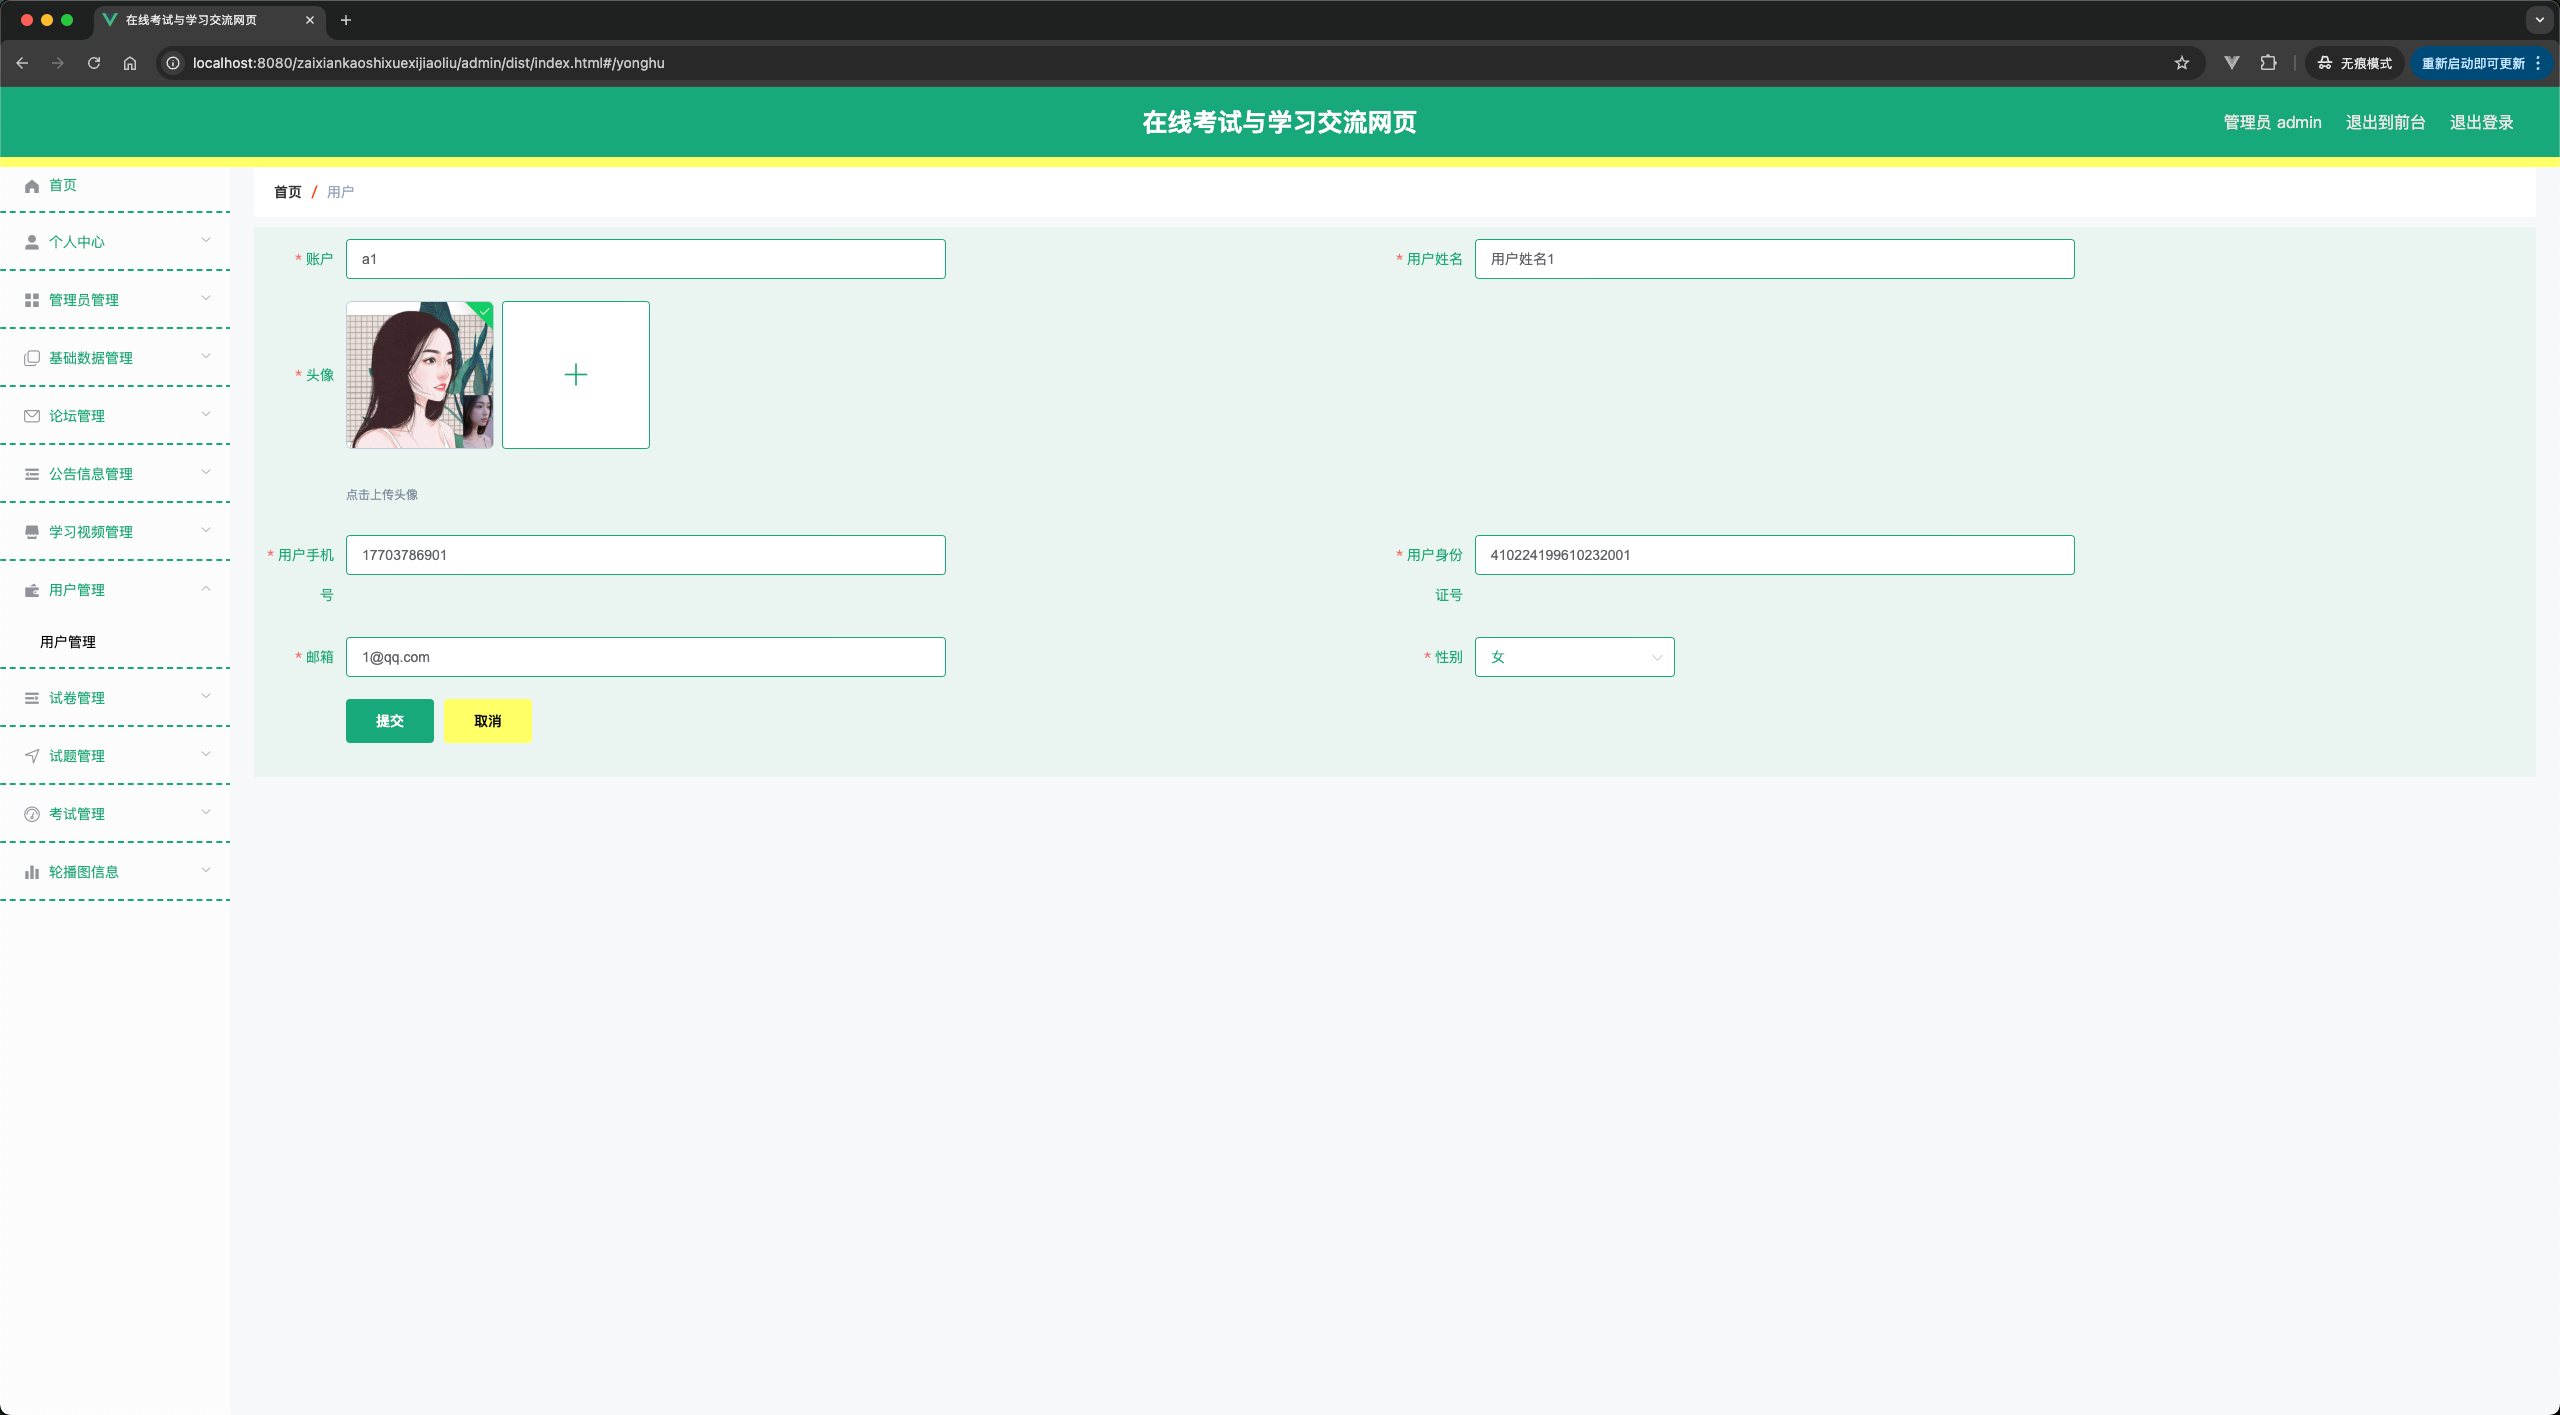Viewport: 2560px width, 1415px height.
Task: Open 考试管理 sidebar menu
Action: (x=115, y=814)
